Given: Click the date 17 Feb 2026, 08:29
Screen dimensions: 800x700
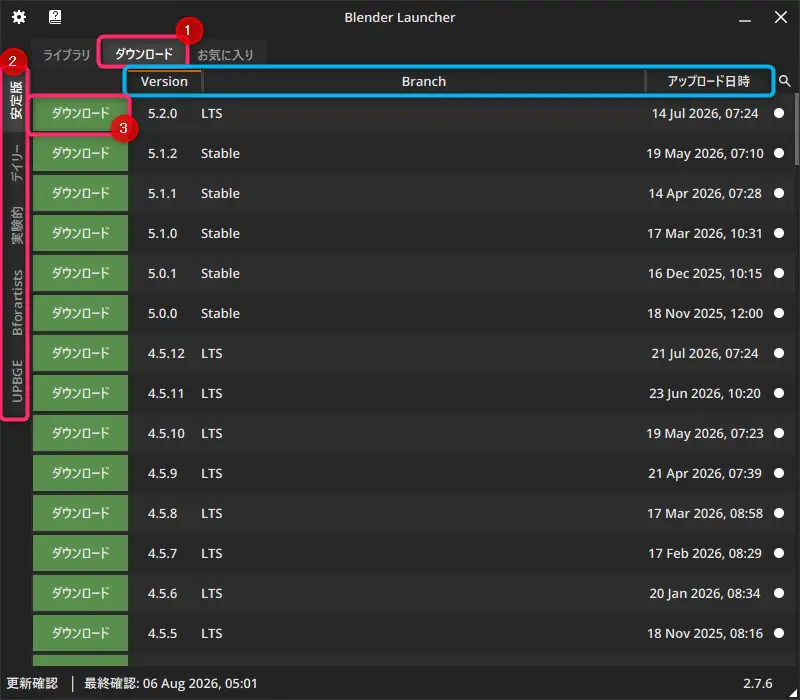Looking at the screenshot, I should (705, 553).
